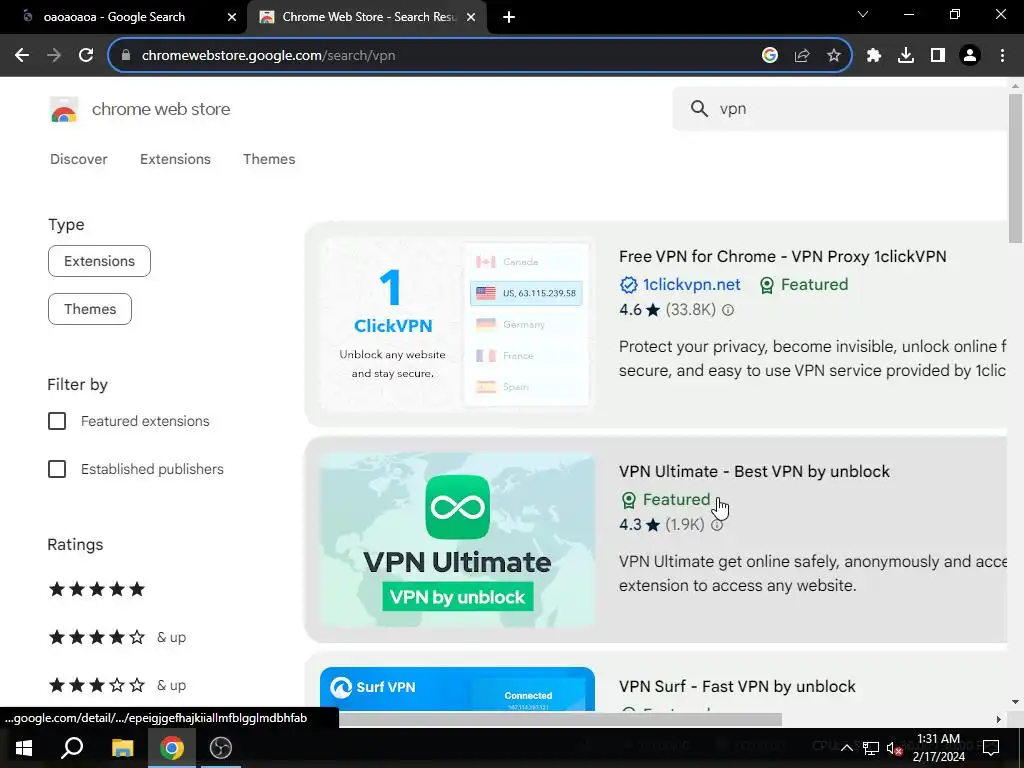This screenshot has width=1024, height=768.
Task: Open the Extensions puzzle icon
Action: [874, 56]
